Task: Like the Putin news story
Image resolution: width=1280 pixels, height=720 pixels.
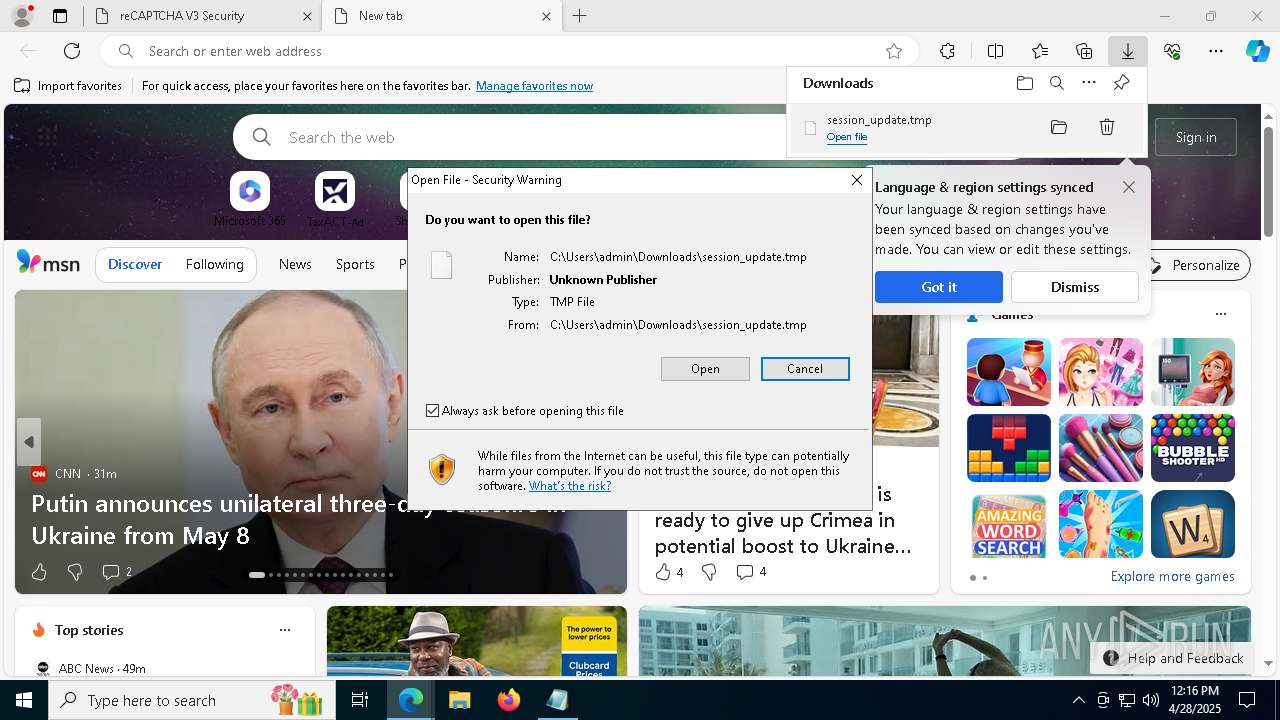Action: coord(39,572)
